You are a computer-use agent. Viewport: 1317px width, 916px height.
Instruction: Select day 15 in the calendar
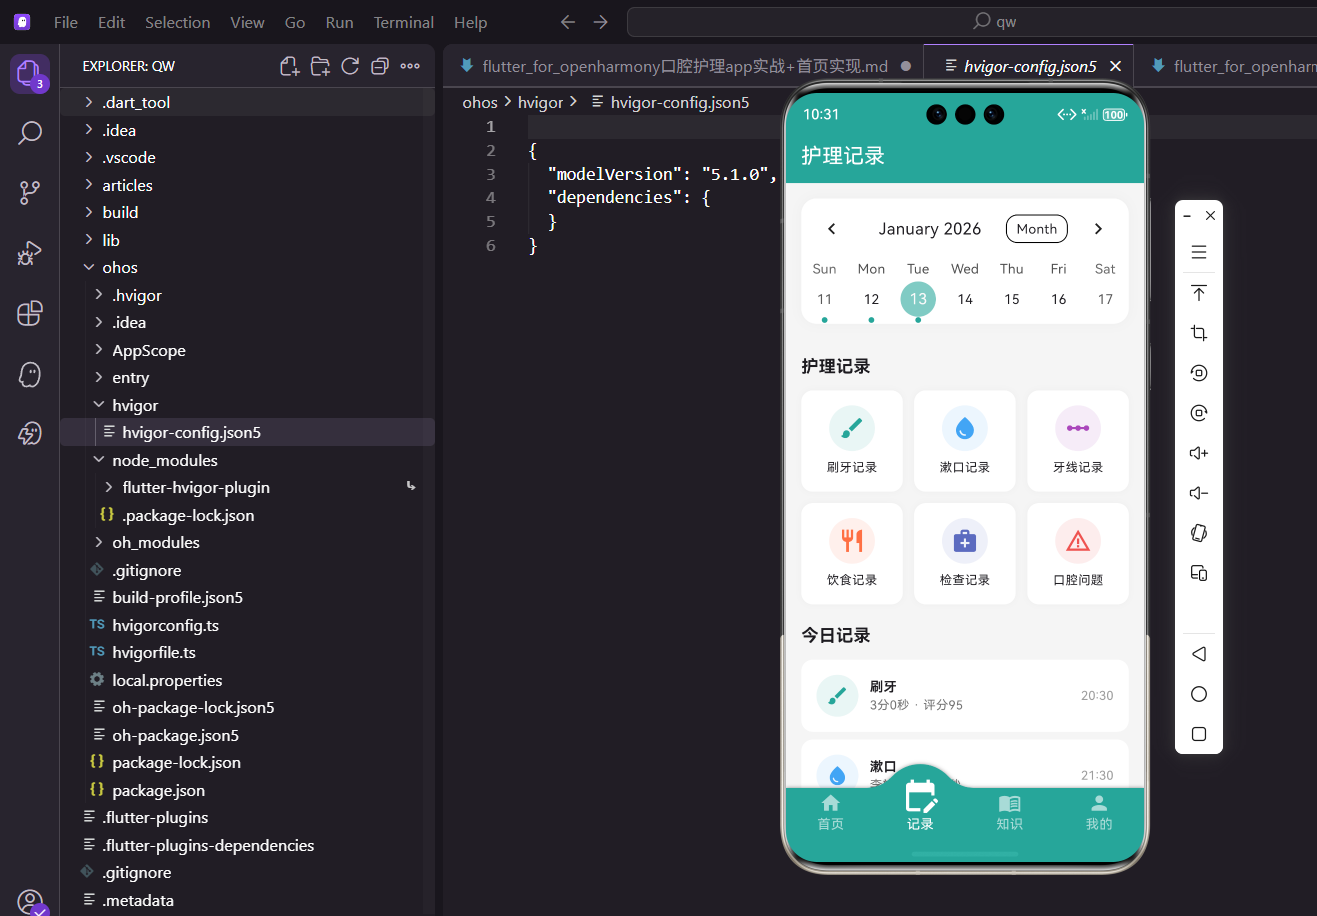(x=1012, y=299)
